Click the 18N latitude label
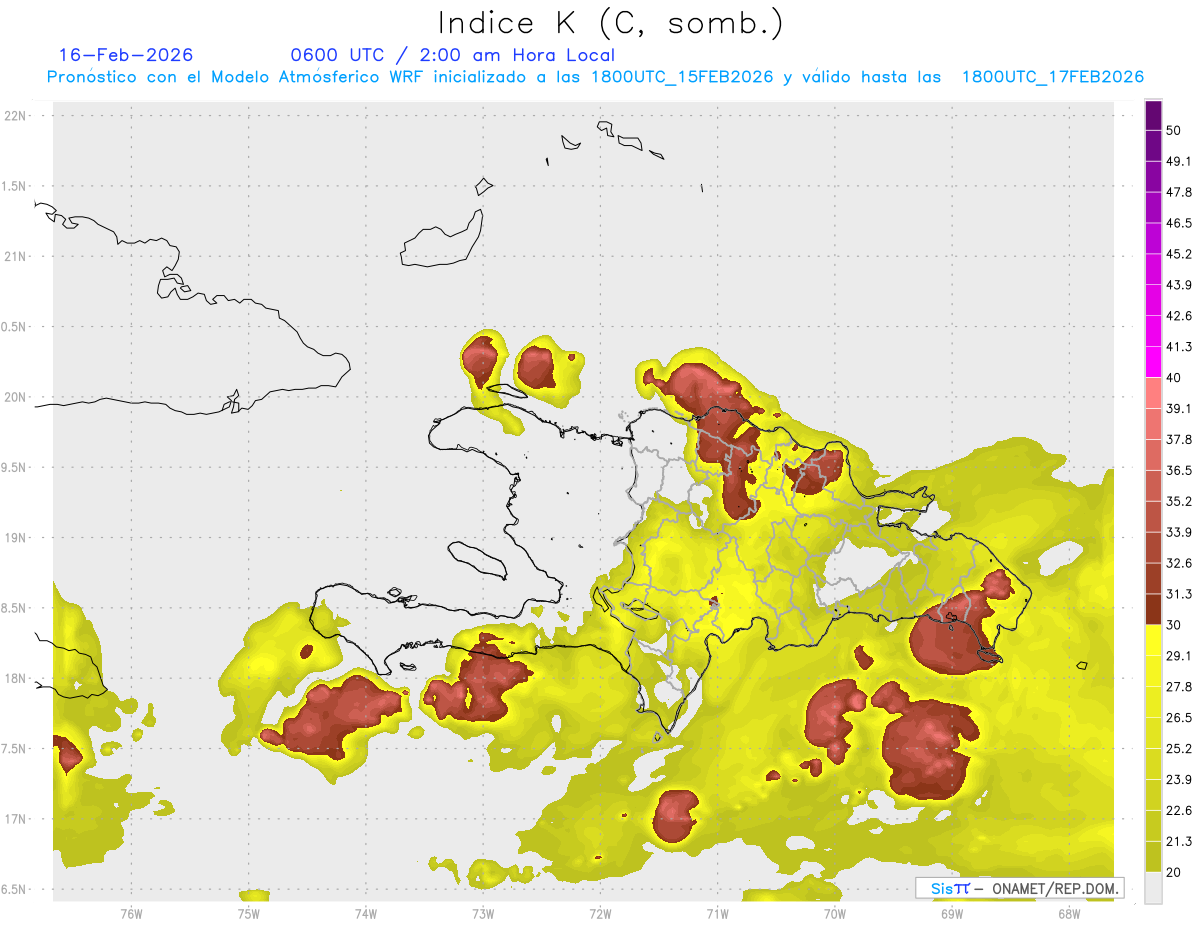Image resolution: width=1200 pixels, height=927 pixels. pos(17,679)
